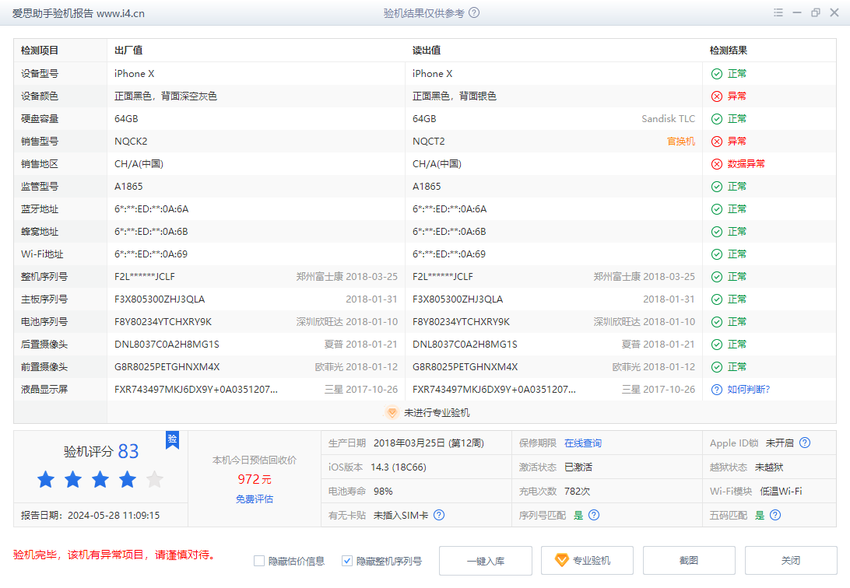Click the factory sales model NQCK2

coord(131,141)
